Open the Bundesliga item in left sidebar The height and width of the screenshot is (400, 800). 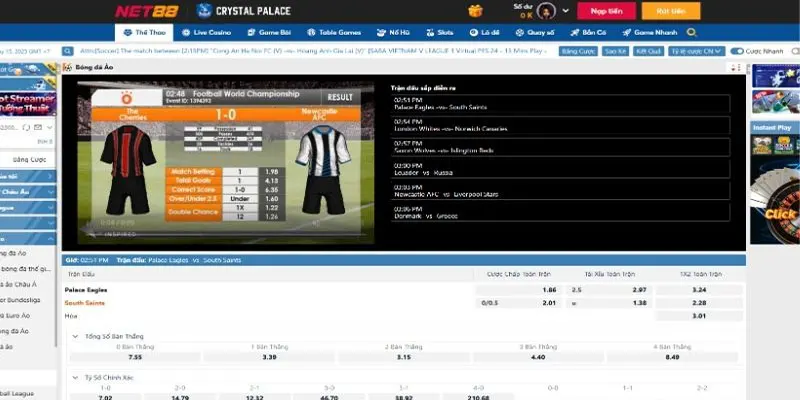(x=20, y=300)
